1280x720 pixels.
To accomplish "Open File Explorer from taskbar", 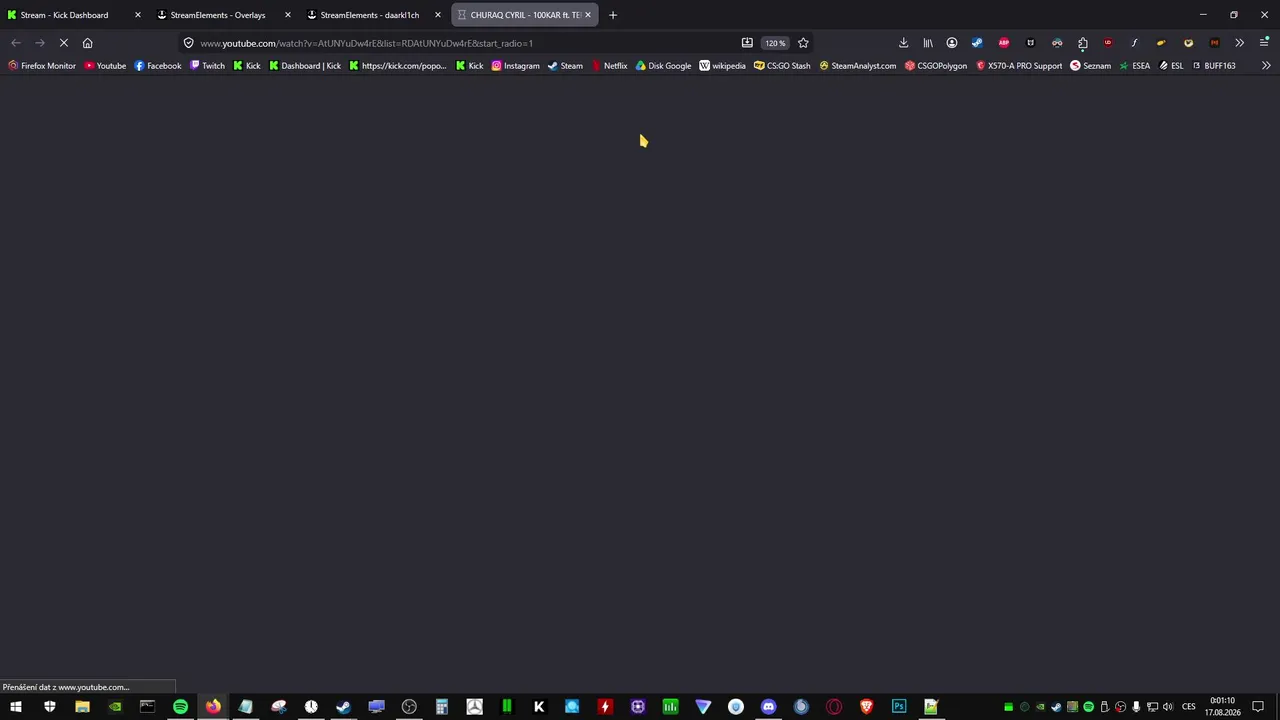I will coord(82,707).
